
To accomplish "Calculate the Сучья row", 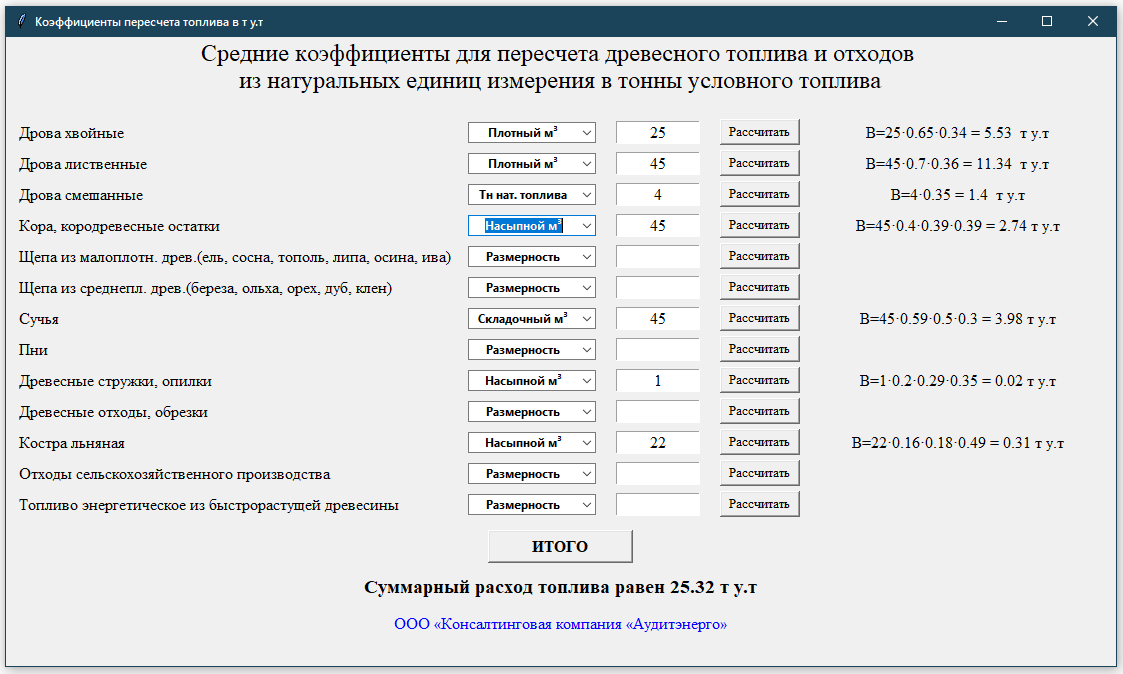I will point(759,319).
